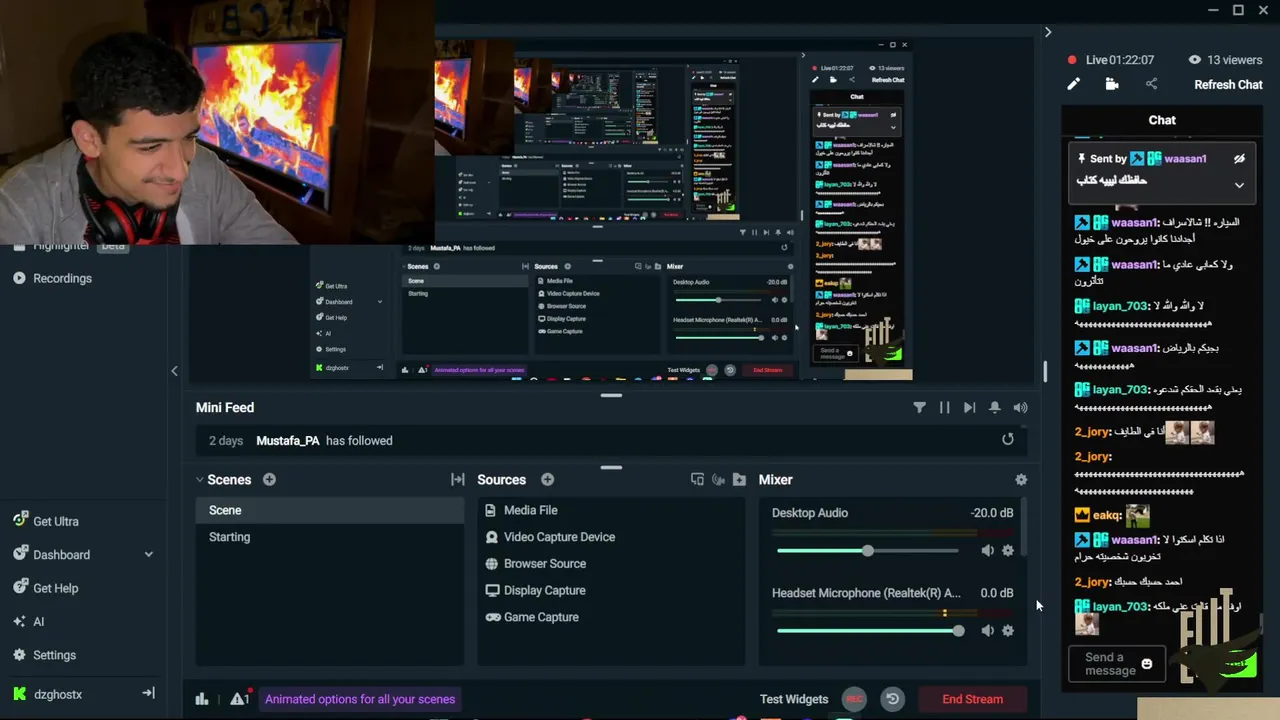Pause the Mini Feed alert queue
This screenshot has height=720, width=1280.
[944, 408]
